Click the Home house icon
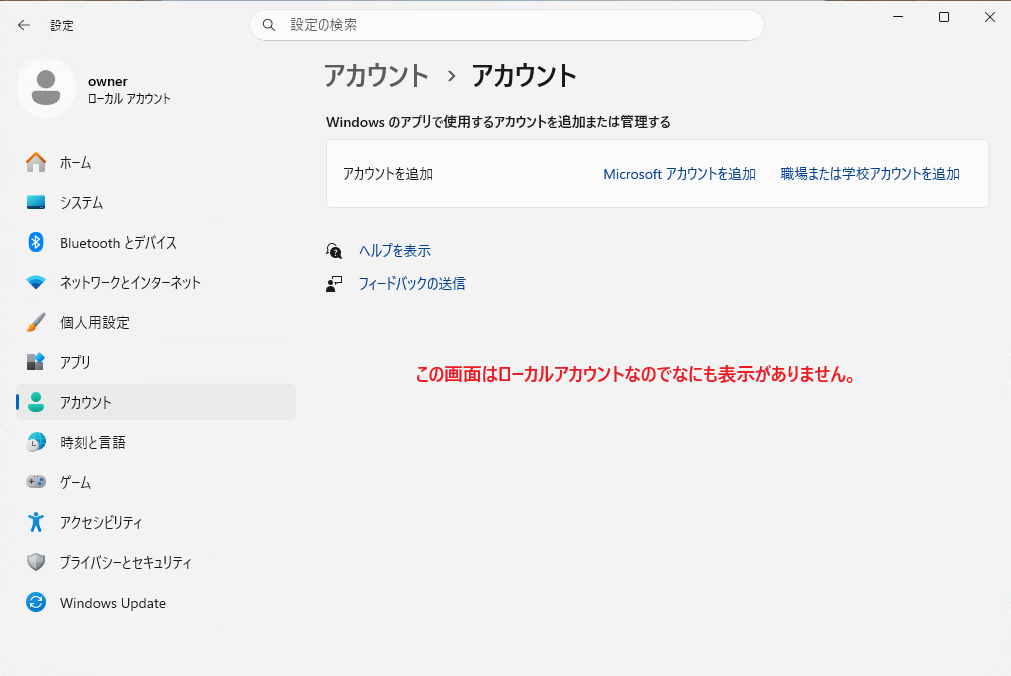 pos(36,163)
